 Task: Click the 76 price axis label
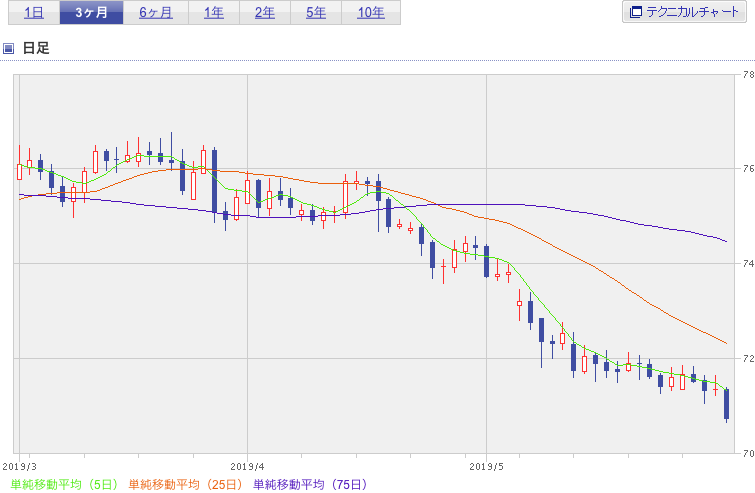[x=748, y=169]
